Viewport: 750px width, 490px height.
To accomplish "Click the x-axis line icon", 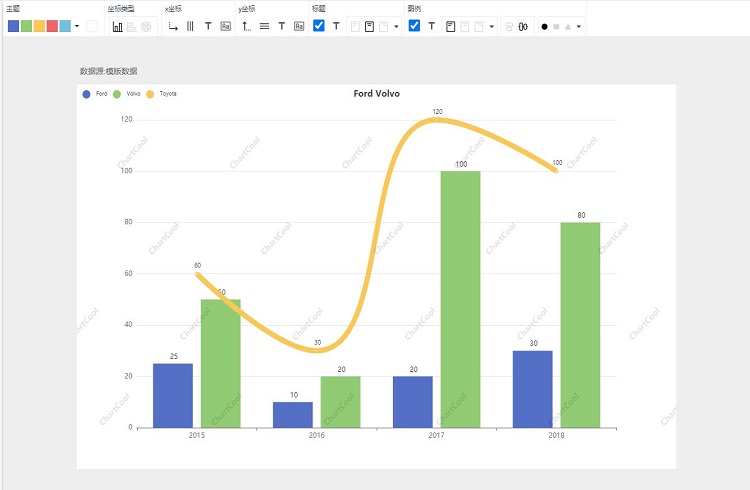I will click(x=173, y=26).
